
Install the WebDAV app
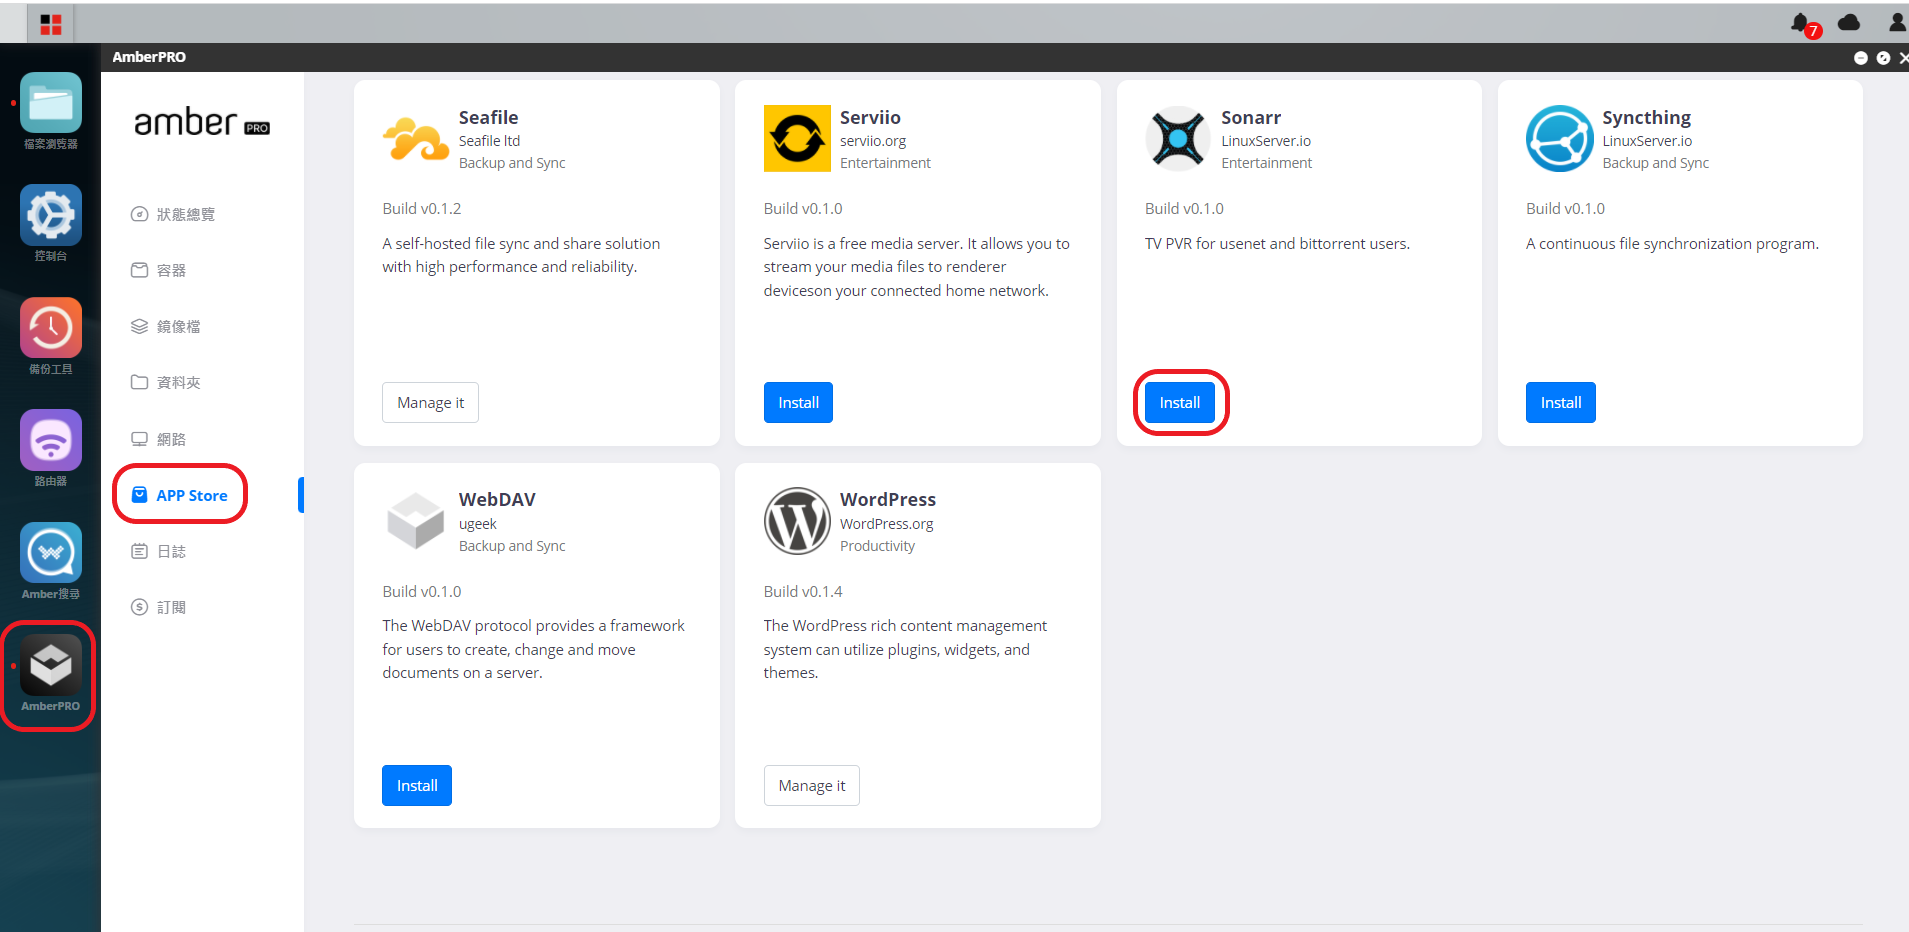click(x=417, y=786)
